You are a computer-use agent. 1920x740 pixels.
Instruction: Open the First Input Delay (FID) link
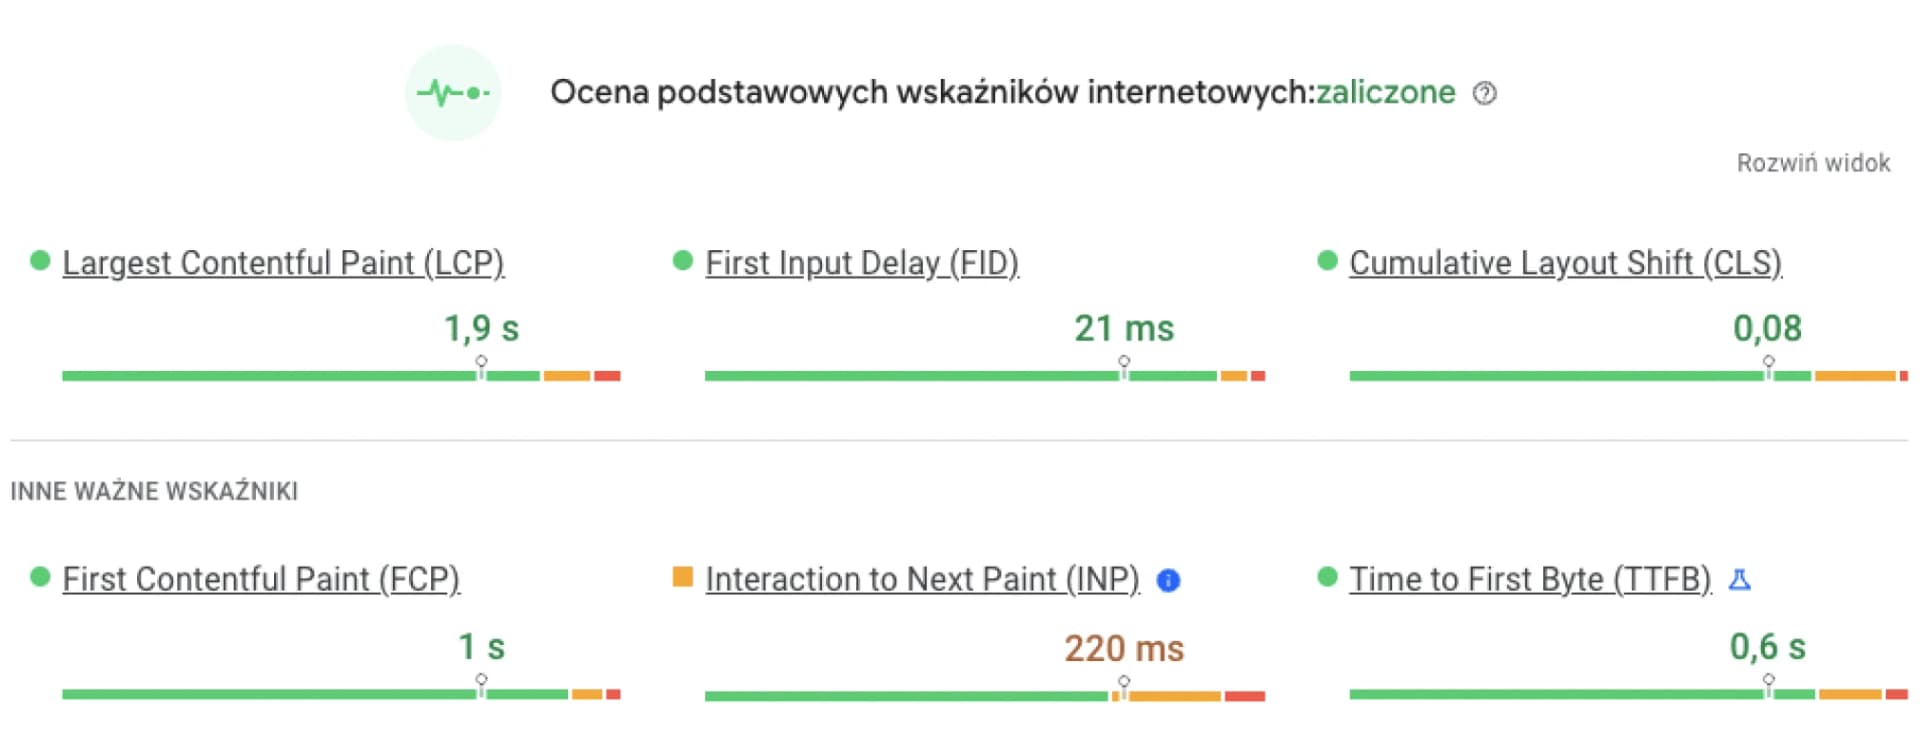coord(862,263)
